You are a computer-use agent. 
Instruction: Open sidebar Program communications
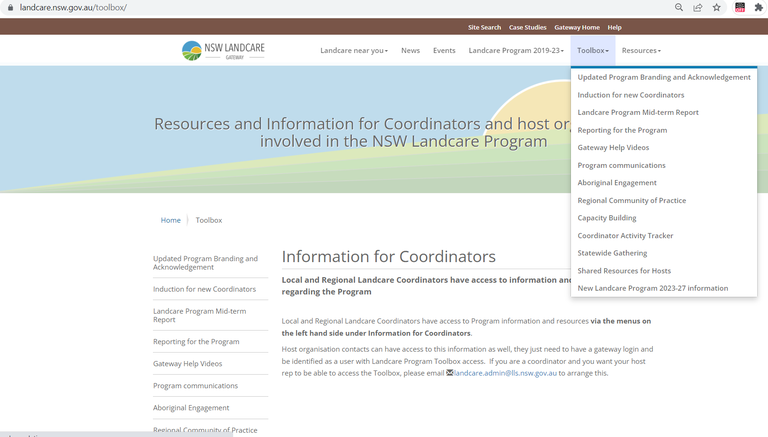click(195, 386)
